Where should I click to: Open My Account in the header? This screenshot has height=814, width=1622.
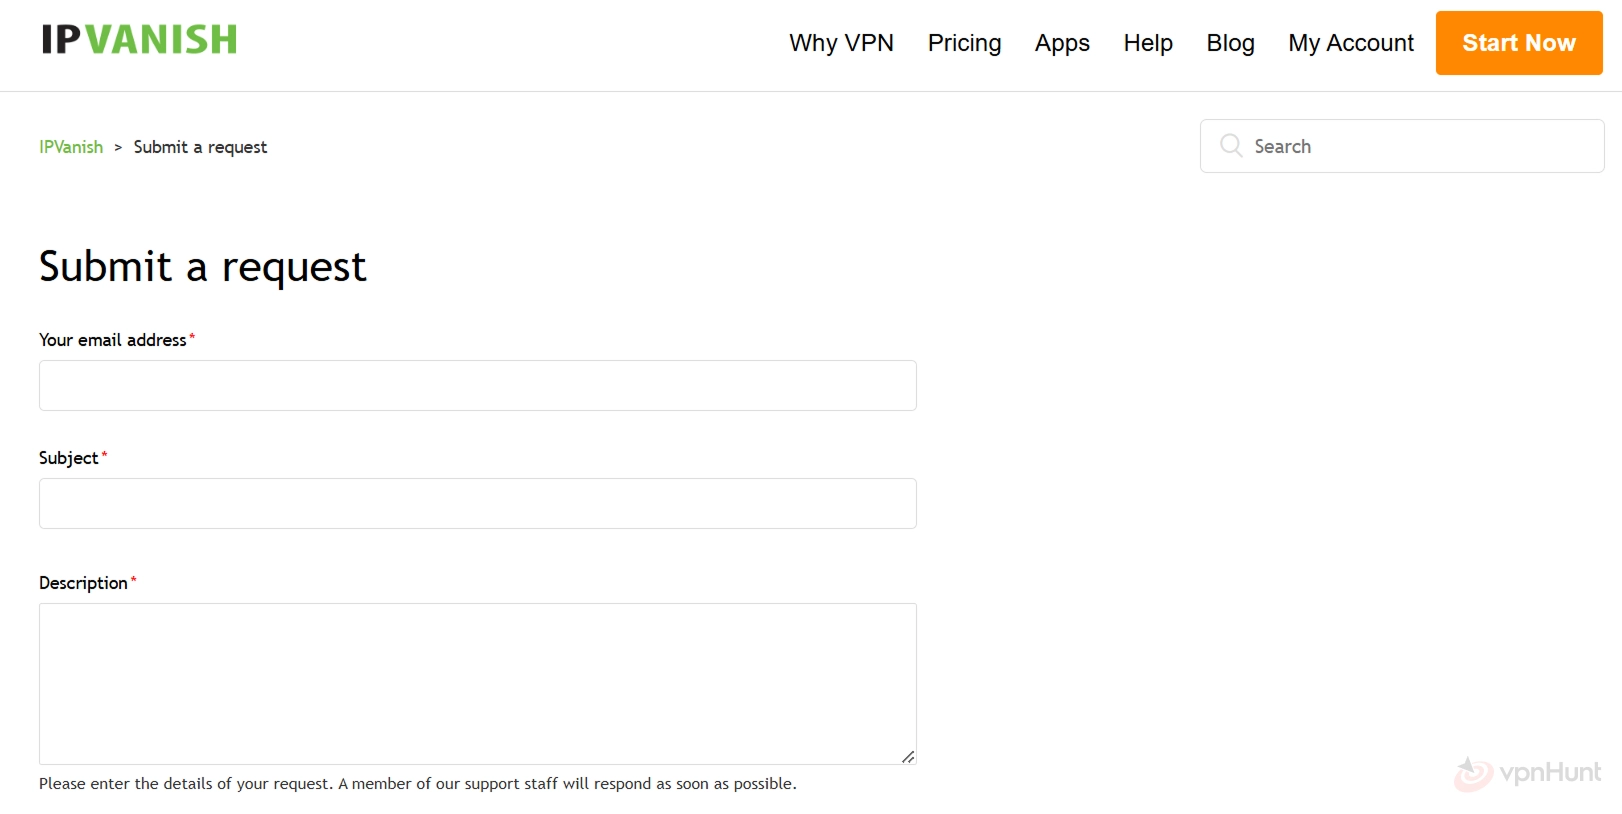1350,43
